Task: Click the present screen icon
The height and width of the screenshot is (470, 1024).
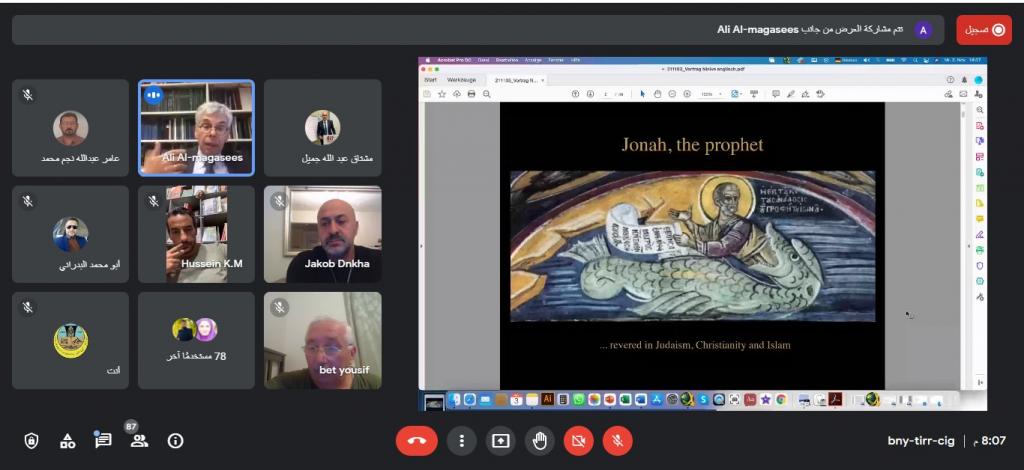Action: pos(500,440)
